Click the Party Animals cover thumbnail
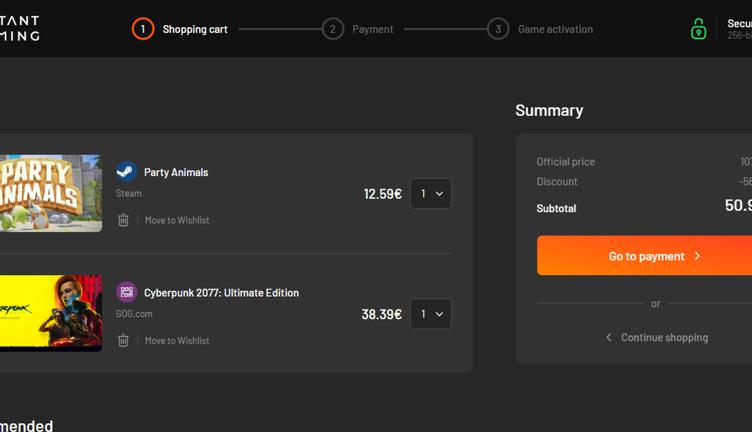 tap(51, 193)
